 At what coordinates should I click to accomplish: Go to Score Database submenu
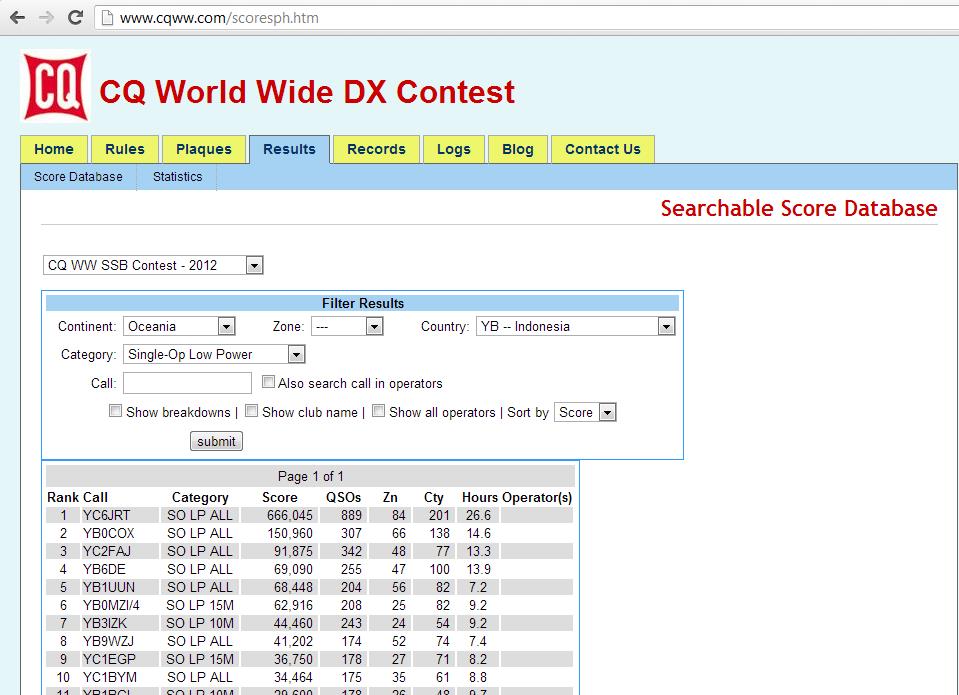pos(78,177)
